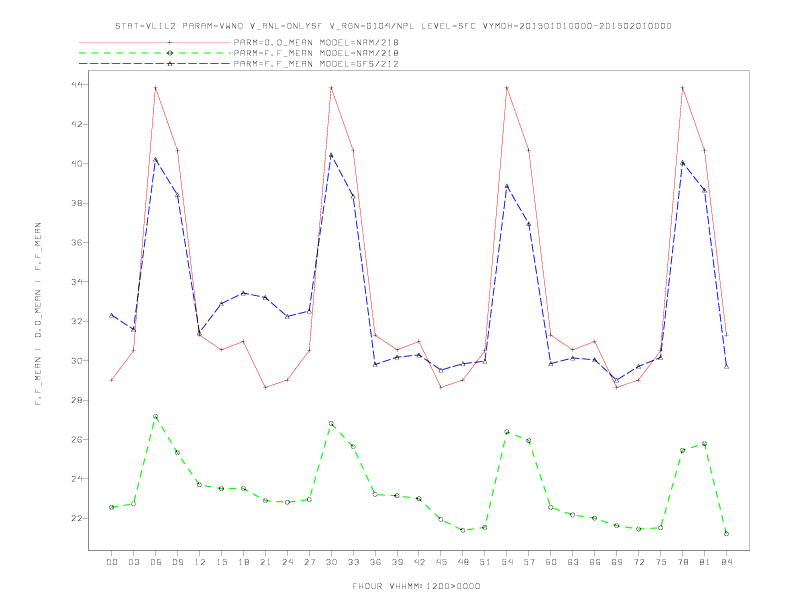Viewport: 792px width, 612px height.
Task: Click x-axis tick label 12
Action: tap(200, 562)
